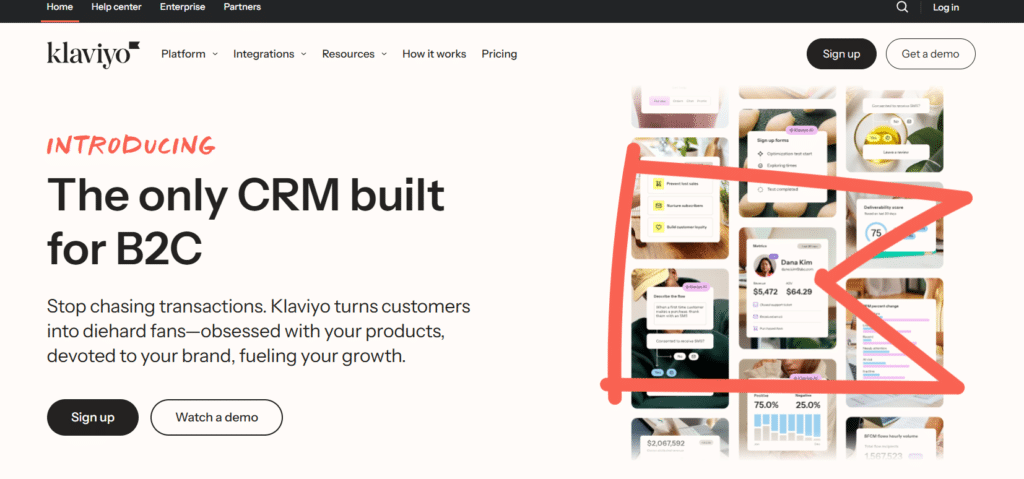The height and width of the screenshot is (479, 1024).
Task: Open the Partners tab
Action: pos(242,7)
